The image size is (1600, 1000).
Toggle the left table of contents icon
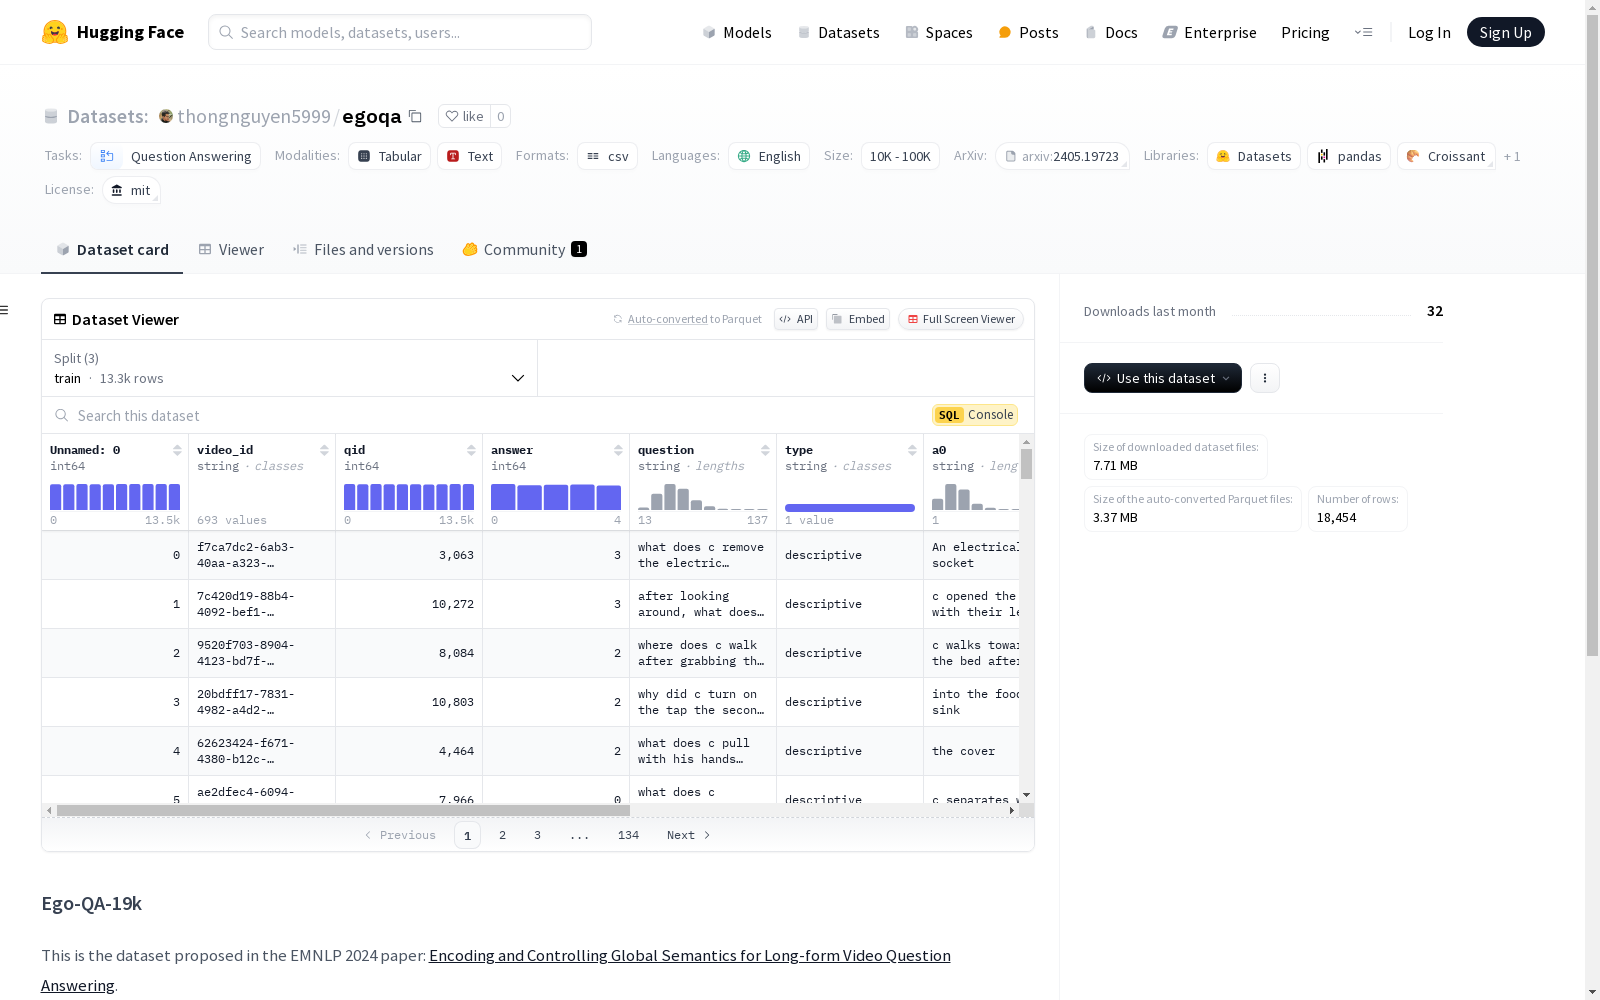4,310
